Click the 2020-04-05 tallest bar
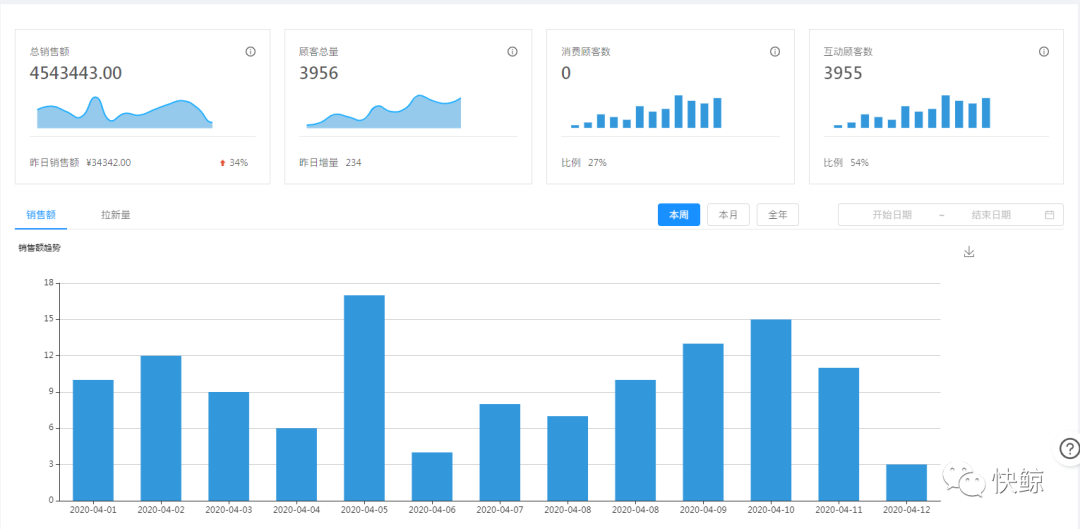1080x529 pixels. click(364, 398)
